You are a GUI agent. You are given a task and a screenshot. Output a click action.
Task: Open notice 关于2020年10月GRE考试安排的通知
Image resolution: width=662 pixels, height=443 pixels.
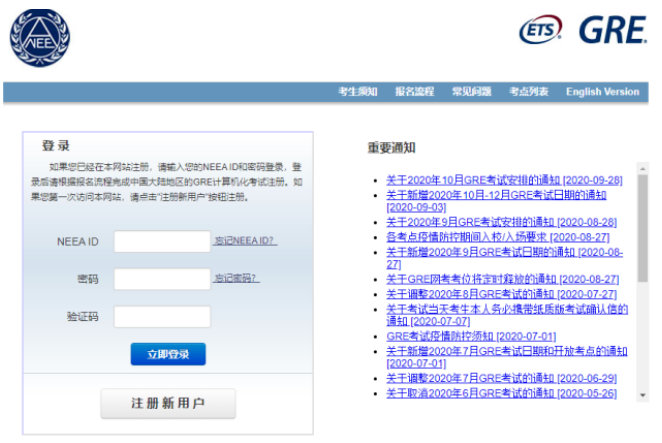click(x=504, y=180)
